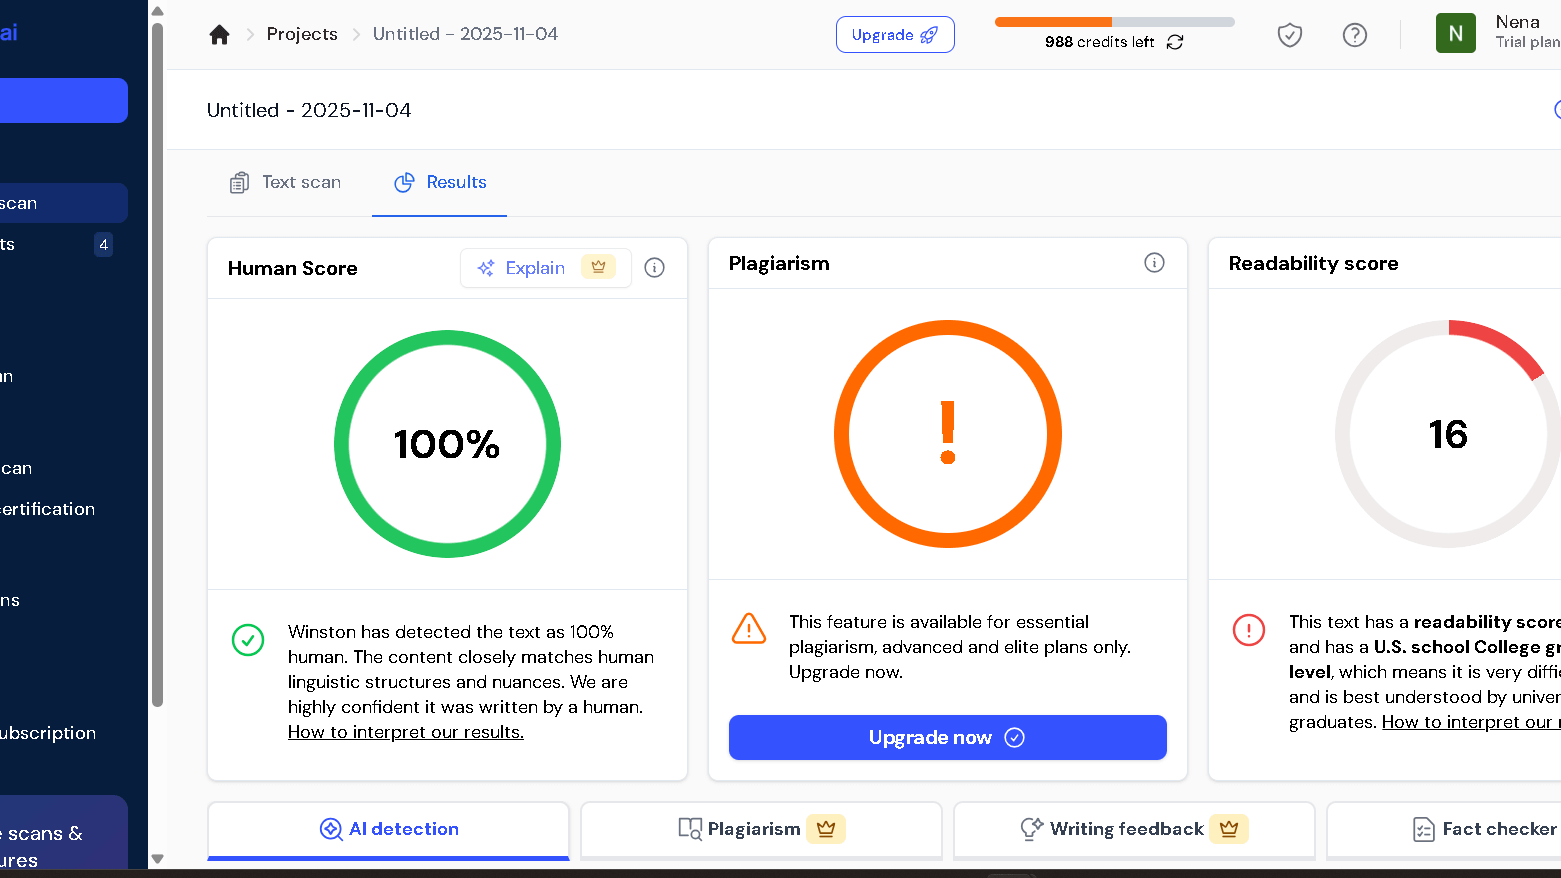Click the Projects breadcrumb link

coord(302,34)
